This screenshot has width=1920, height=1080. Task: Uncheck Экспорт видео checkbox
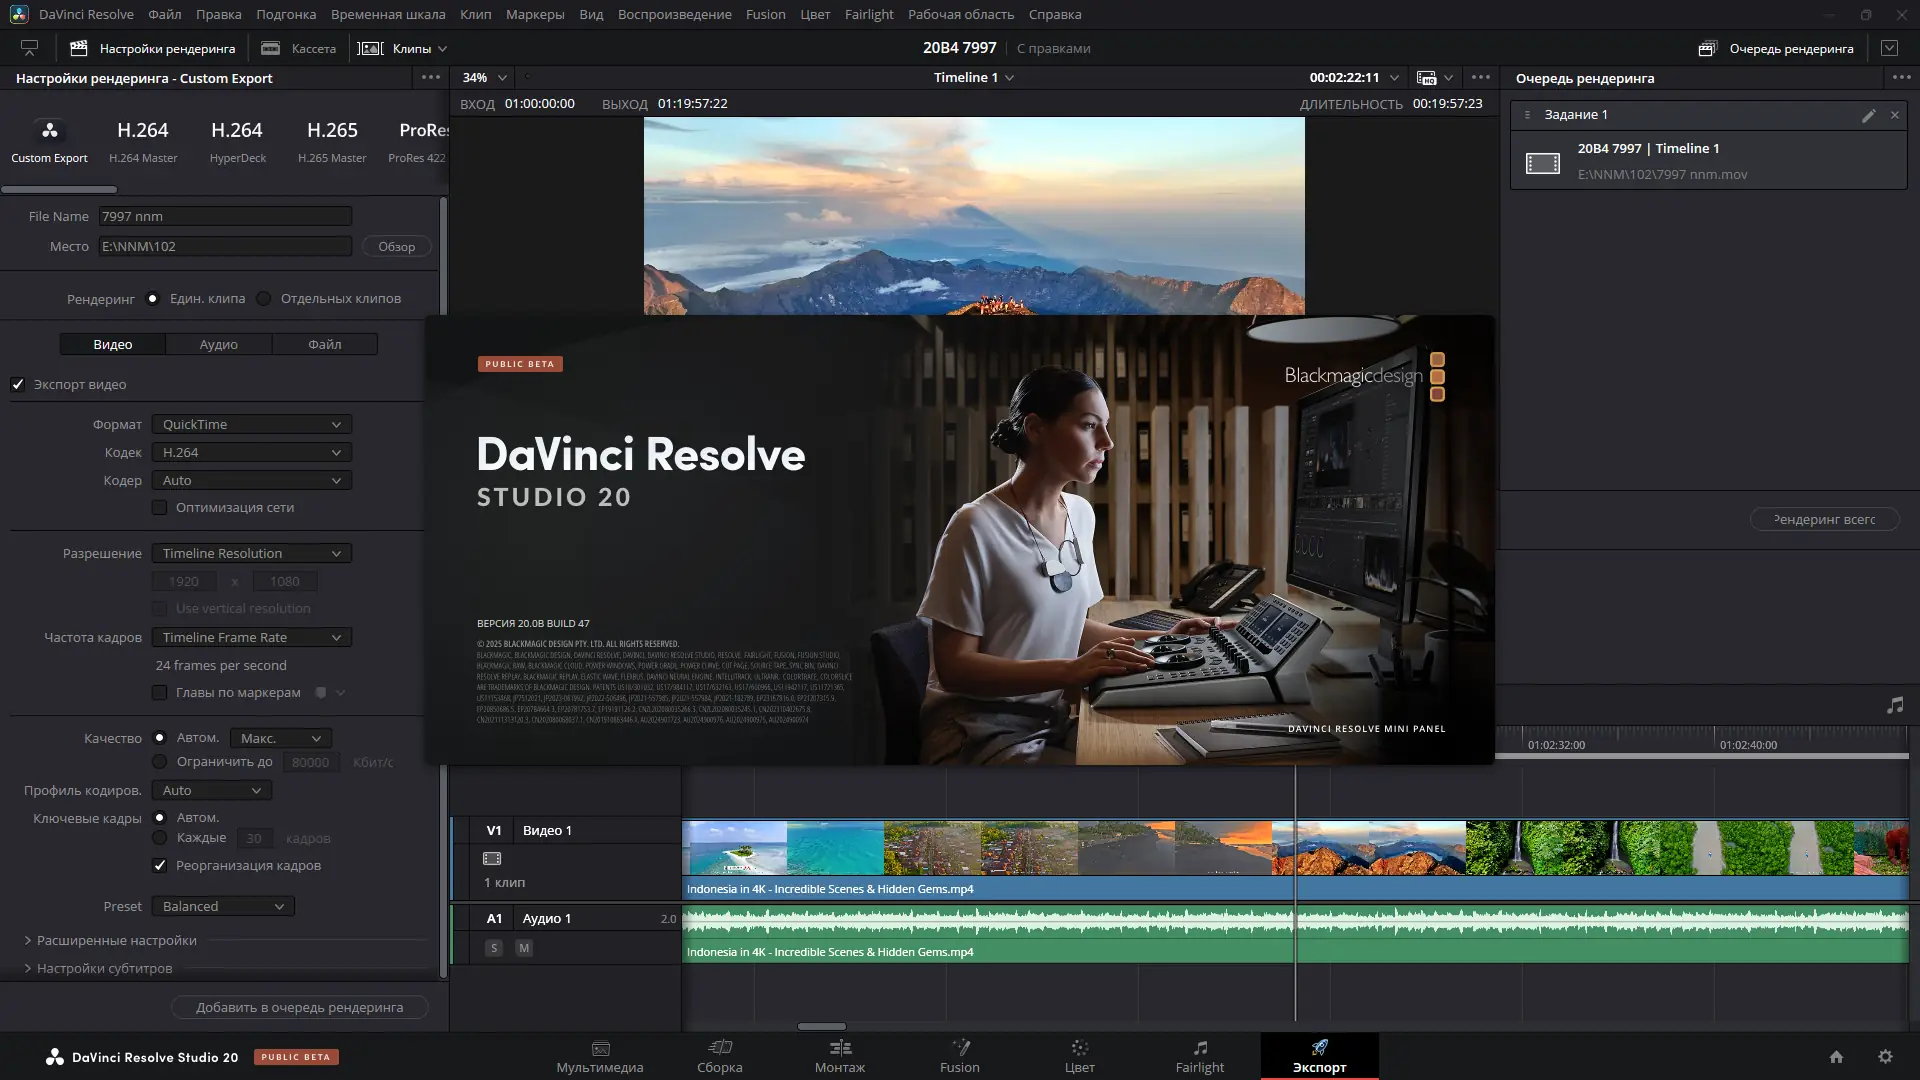pos(18,385)
